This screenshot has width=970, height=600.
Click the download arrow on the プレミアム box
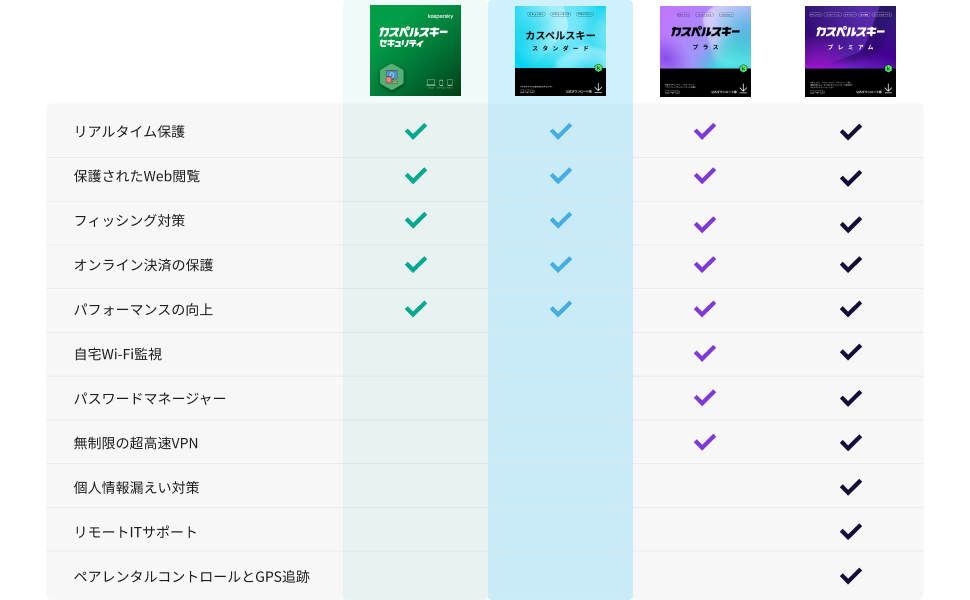(888, 88)
